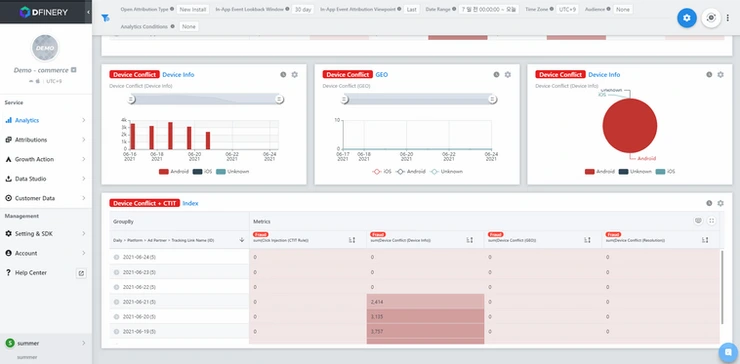
Task: Expand the 2021-06-20 (5) row
Action: coord(116,317)
